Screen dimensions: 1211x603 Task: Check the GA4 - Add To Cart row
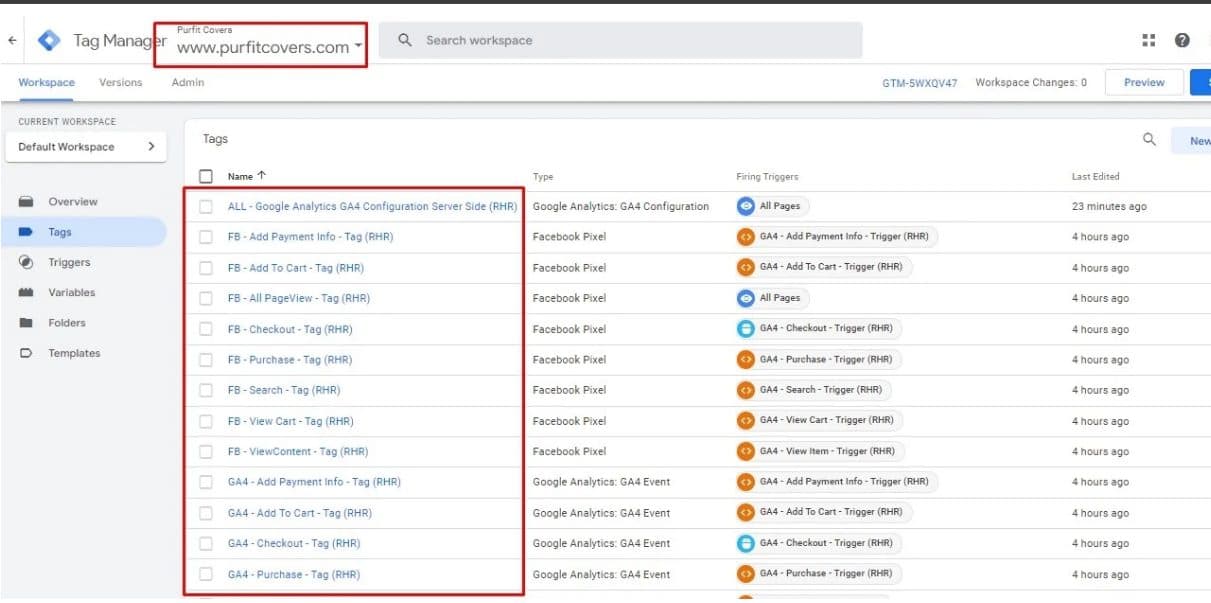click(x=206, y=513)
